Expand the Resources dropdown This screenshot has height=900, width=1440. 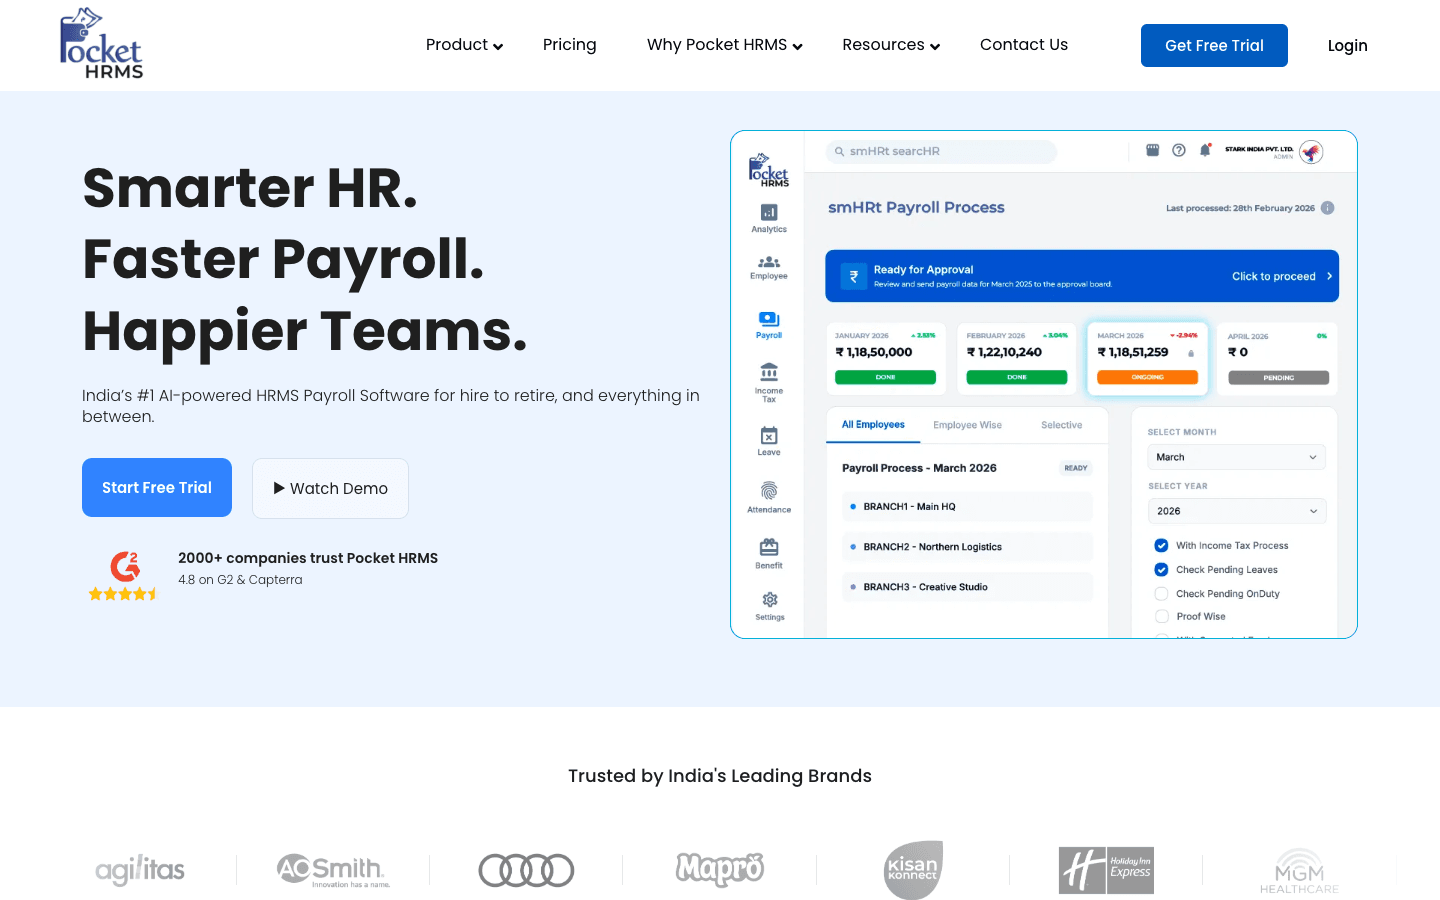tap(891, 45)
